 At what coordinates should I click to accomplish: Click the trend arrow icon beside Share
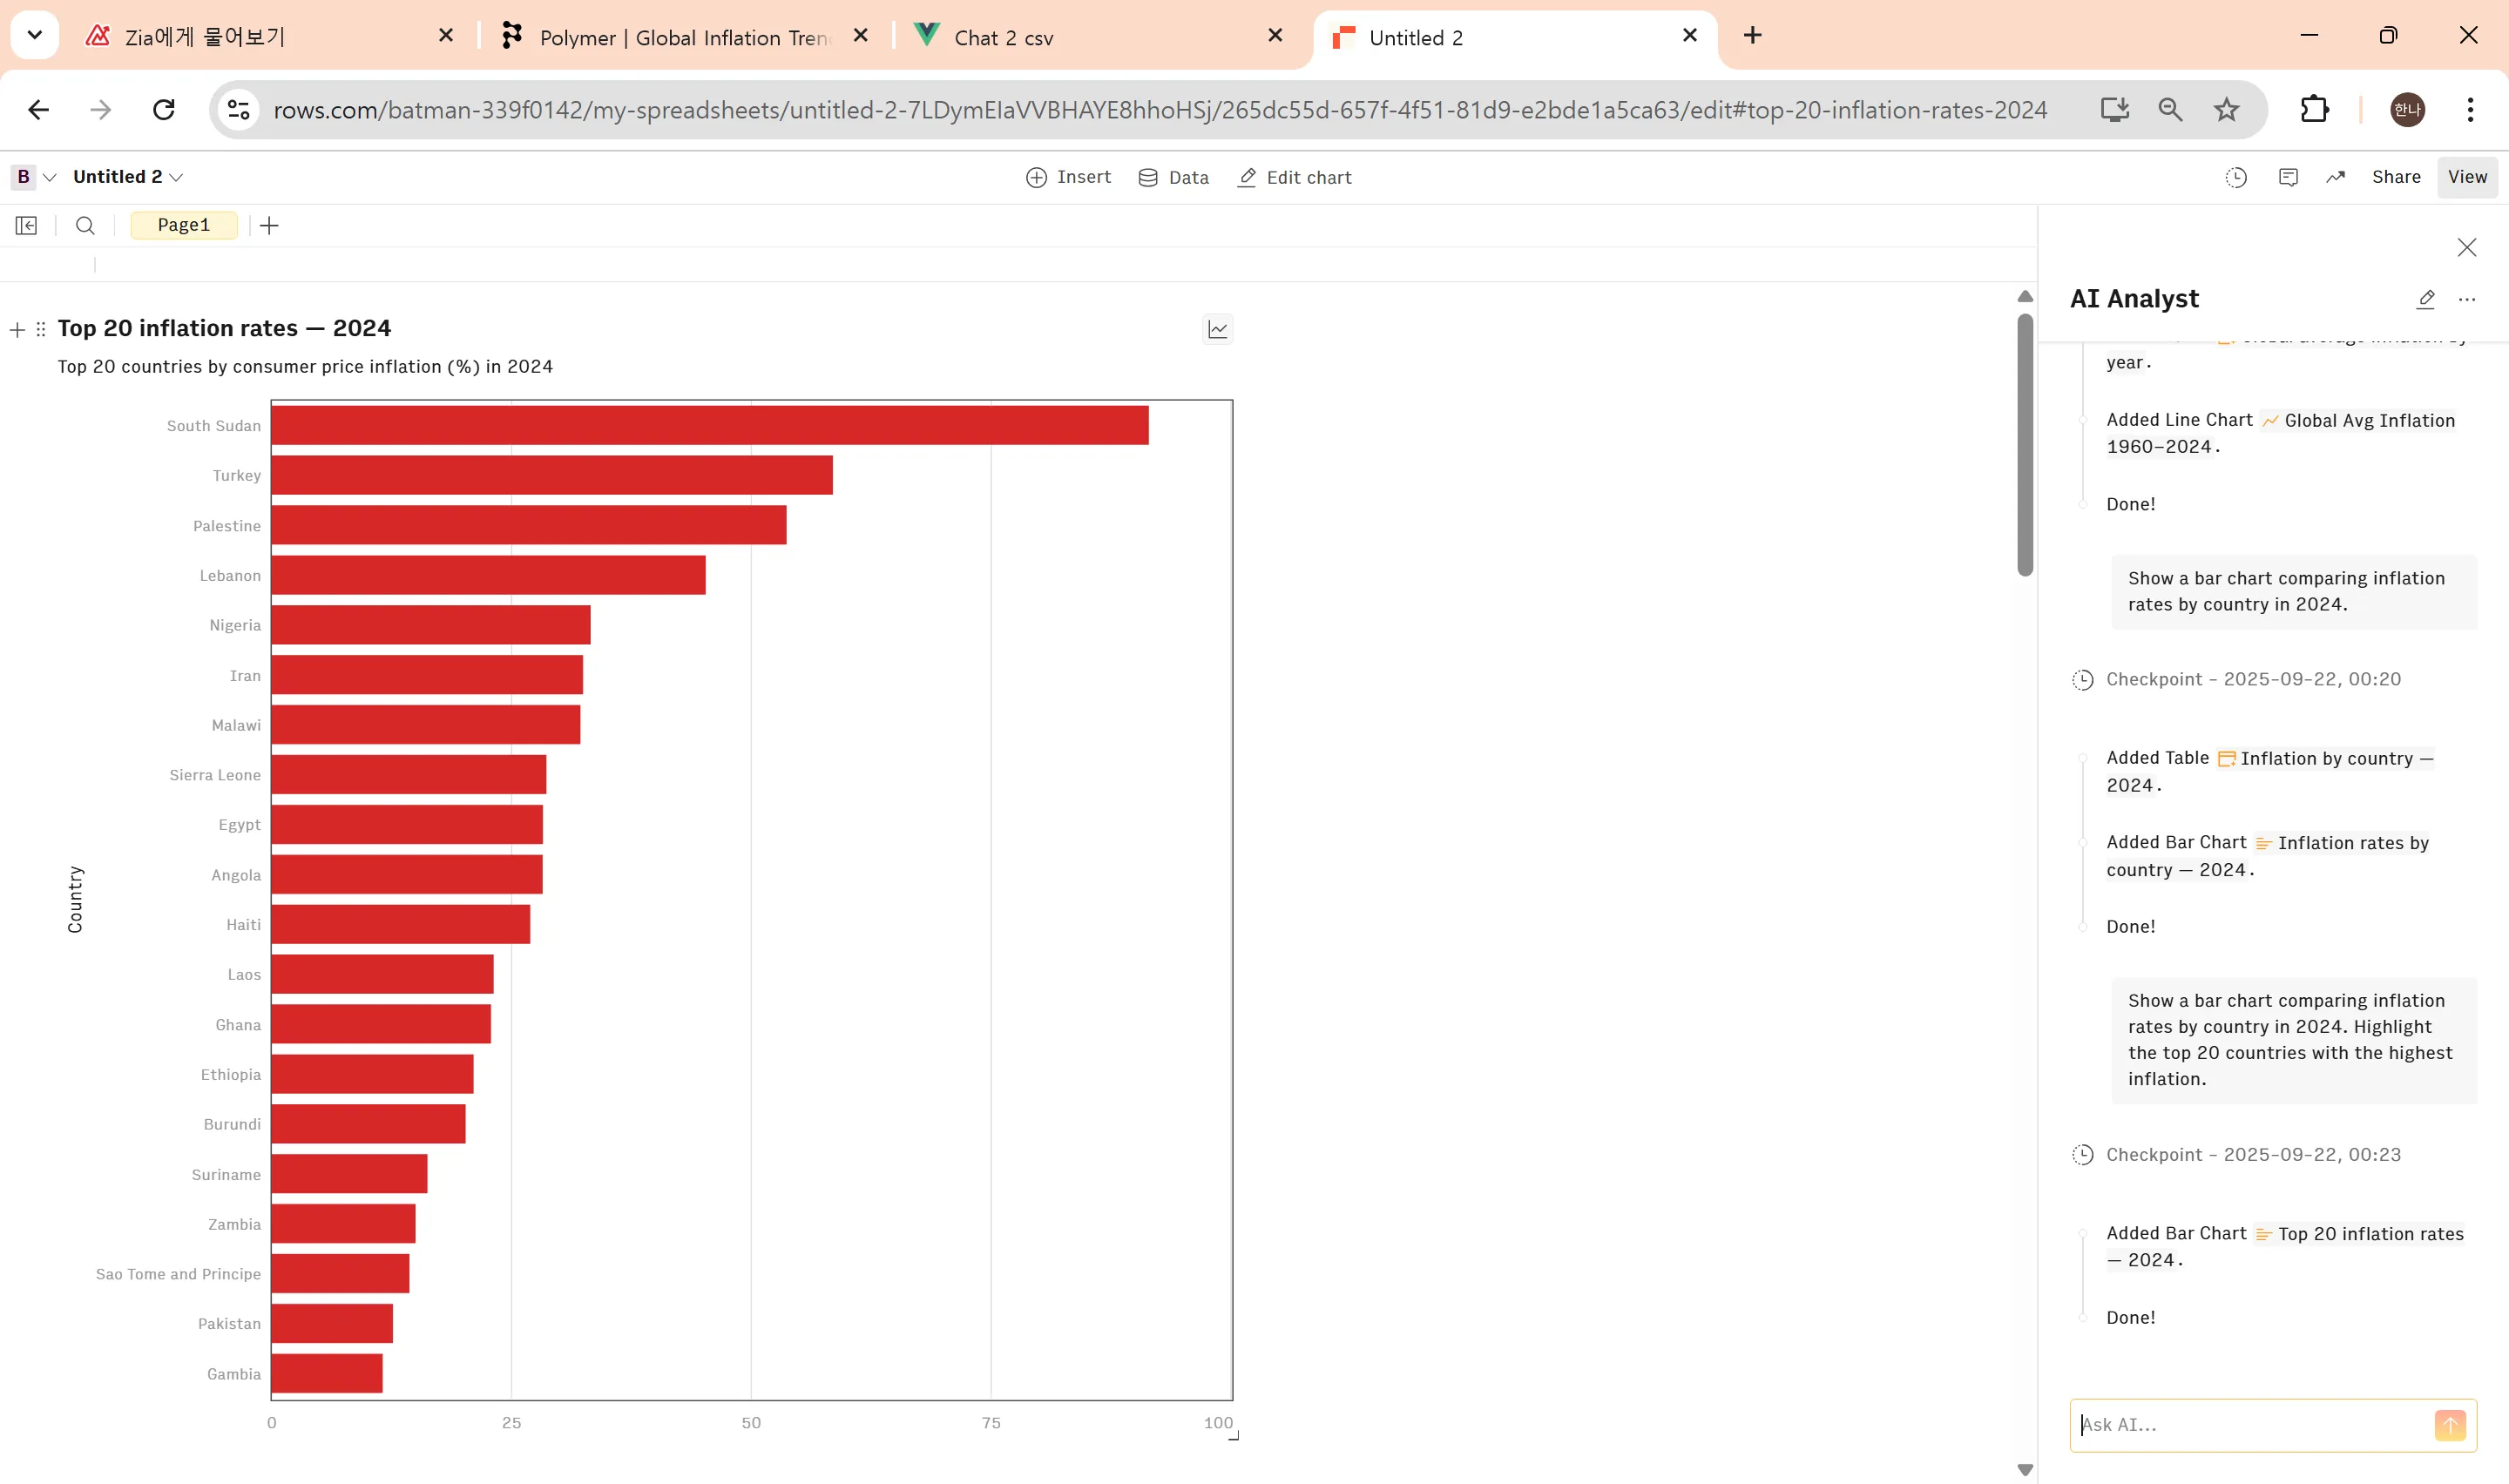(2336, 177)
